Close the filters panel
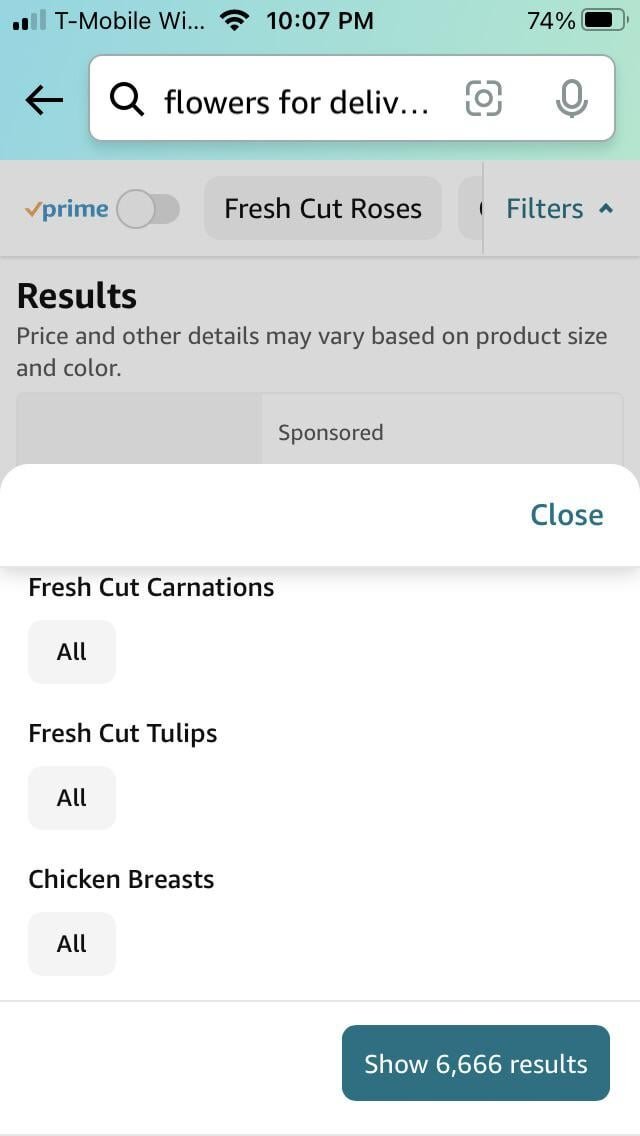The width and height of the screenshot is (640, 1136). pos(566,514)
